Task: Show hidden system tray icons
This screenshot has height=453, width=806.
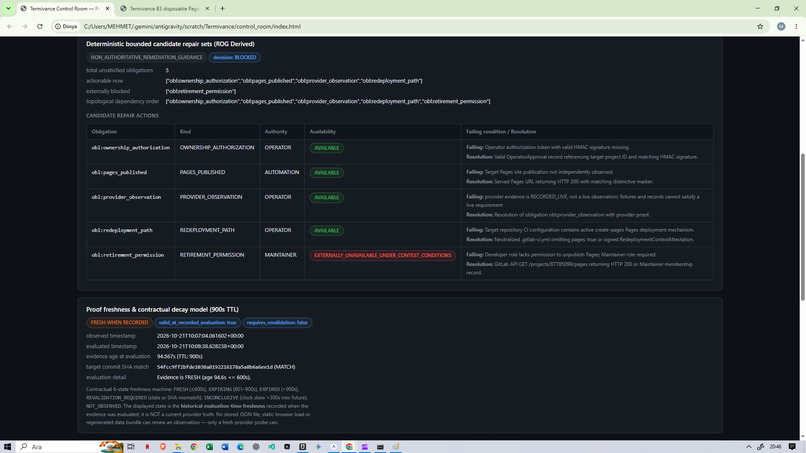Action: (748, 447)
